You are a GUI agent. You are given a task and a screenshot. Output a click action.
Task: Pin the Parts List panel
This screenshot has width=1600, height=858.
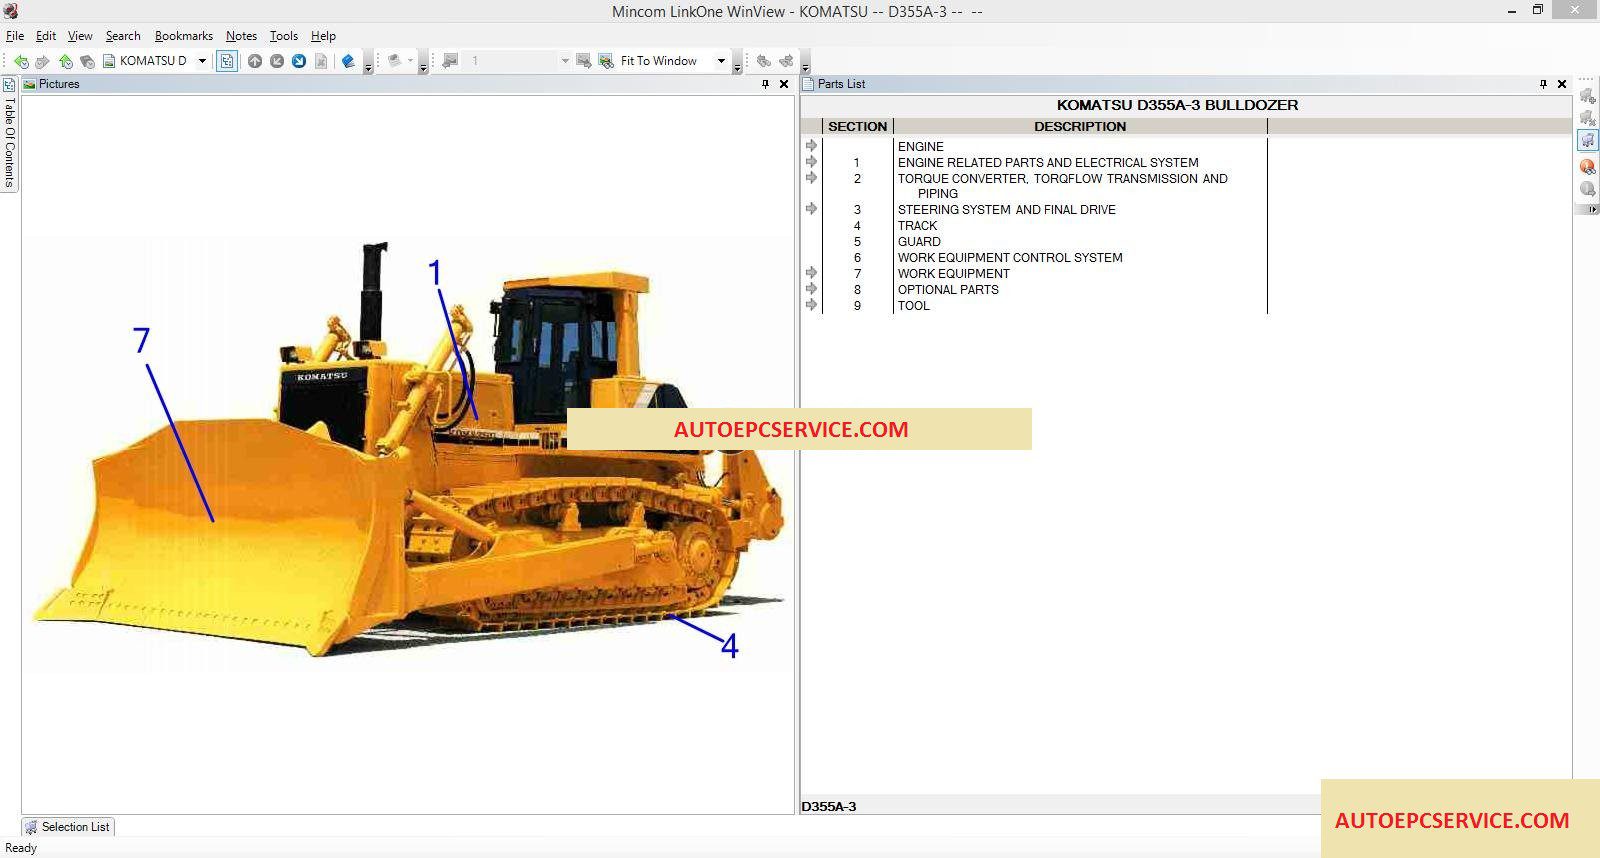(1544, 84)
